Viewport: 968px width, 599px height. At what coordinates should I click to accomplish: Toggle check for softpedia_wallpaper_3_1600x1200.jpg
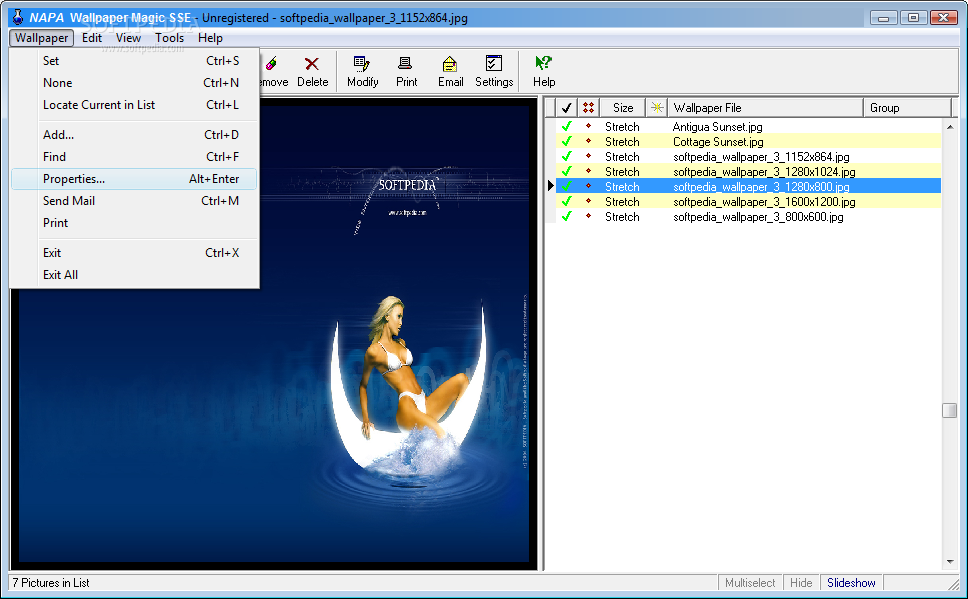(x=566, y=201)
